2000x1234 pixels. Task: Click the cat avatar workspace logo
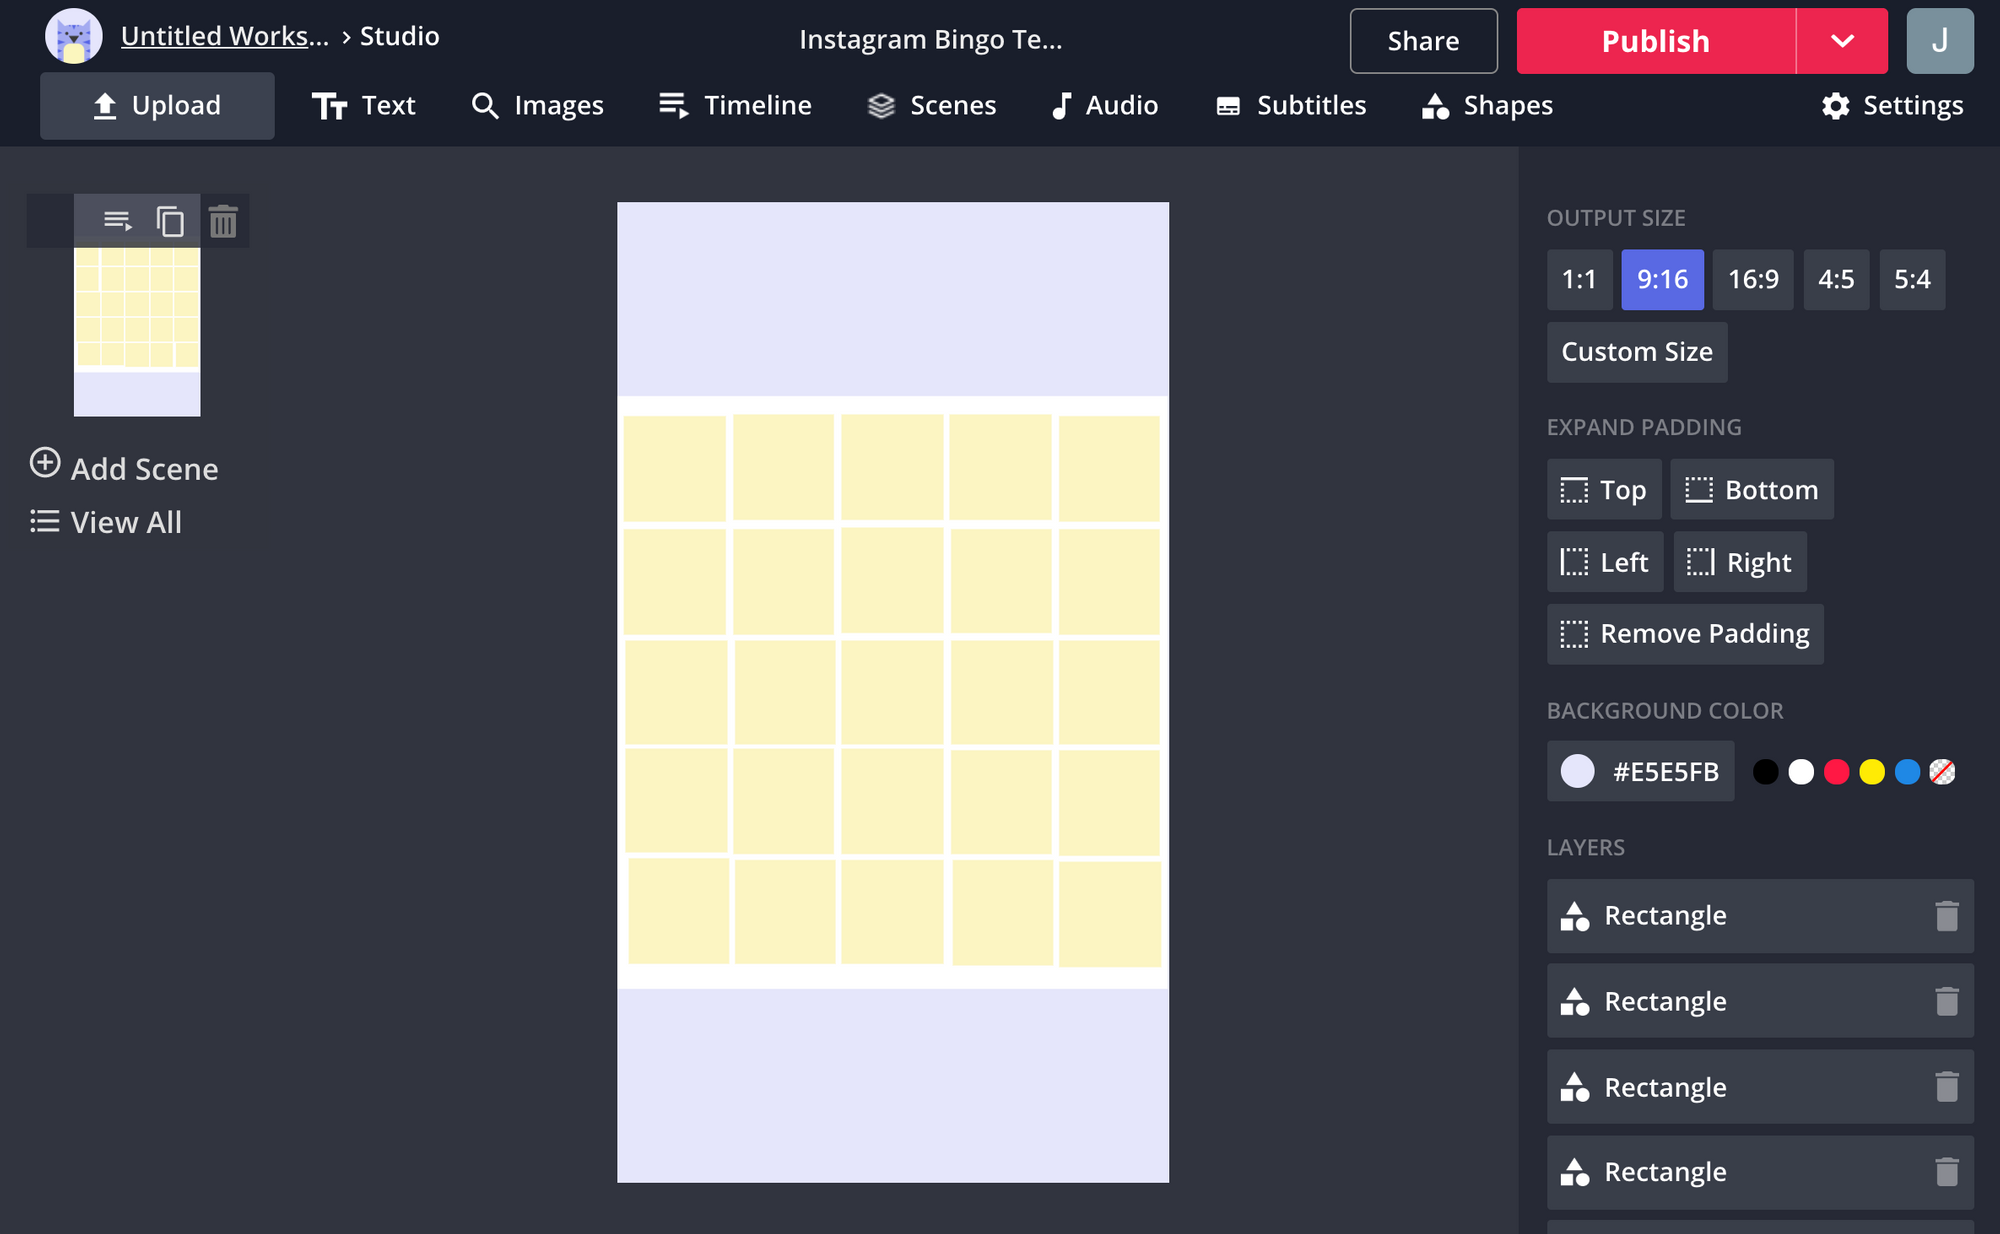[74, 37]
